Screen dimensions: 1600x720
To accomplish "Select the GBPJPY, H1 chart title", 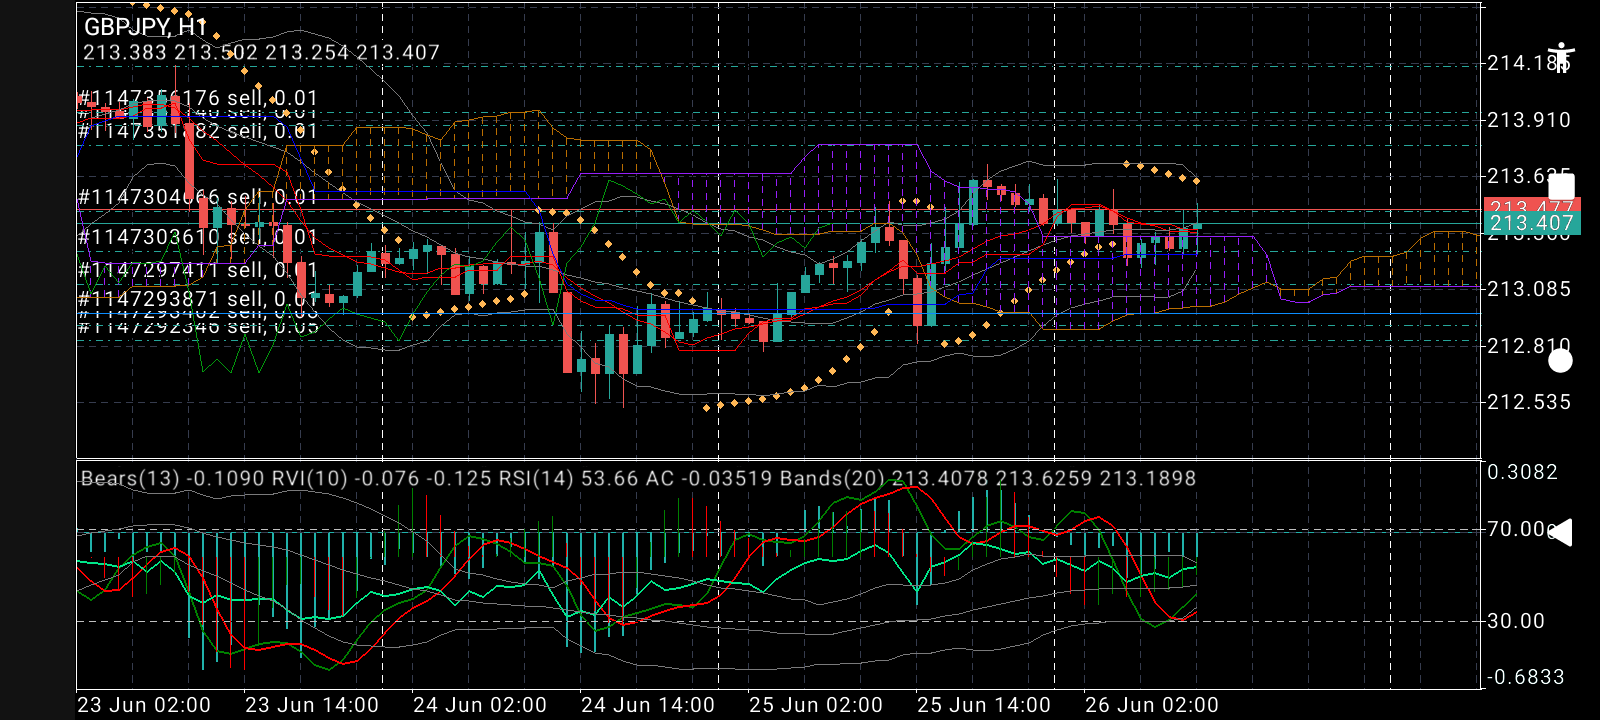I will point(145,27).
